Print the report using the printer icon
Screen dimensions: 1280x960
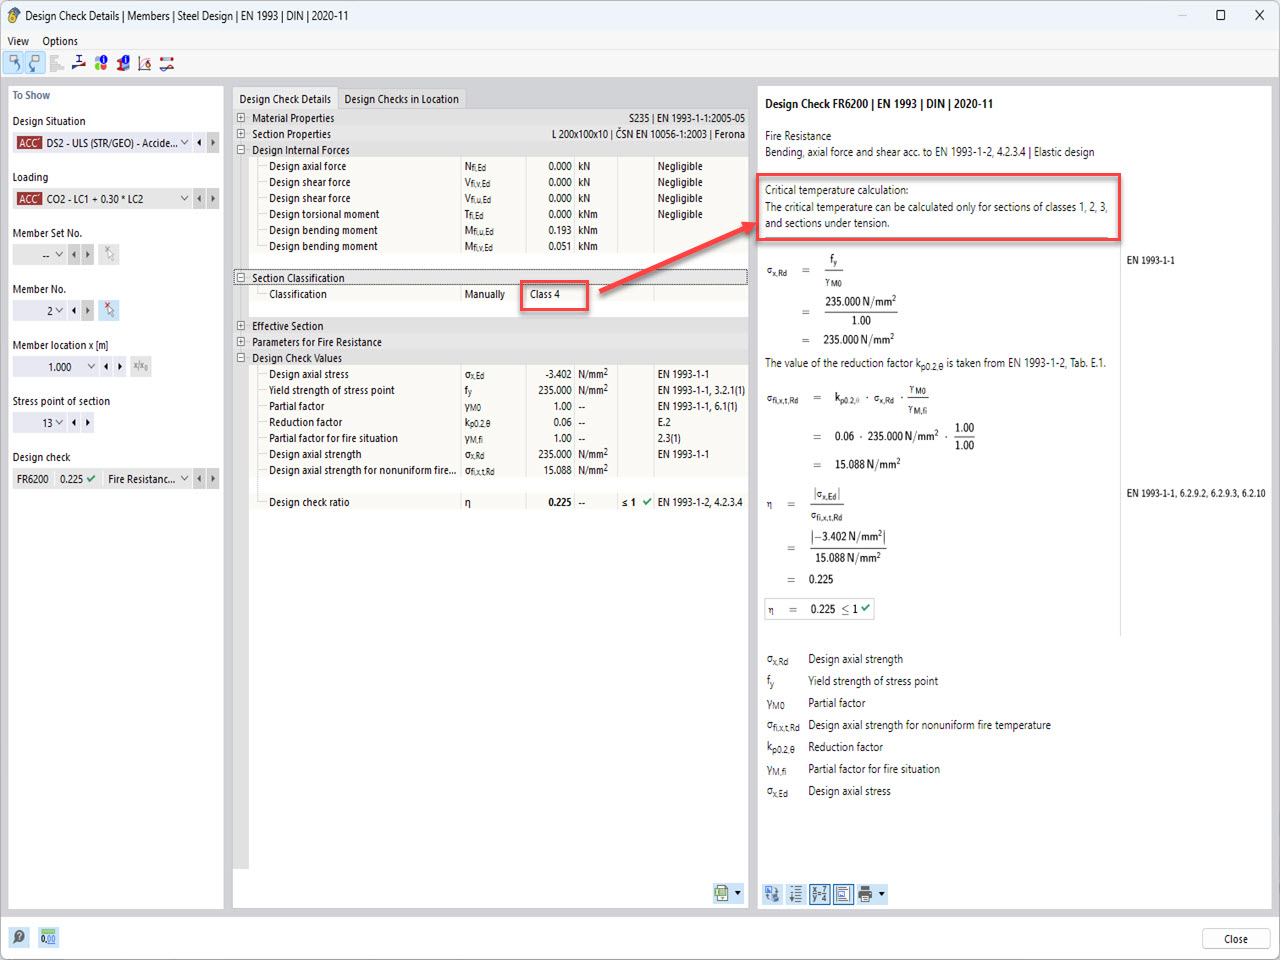tap(866, 893)
